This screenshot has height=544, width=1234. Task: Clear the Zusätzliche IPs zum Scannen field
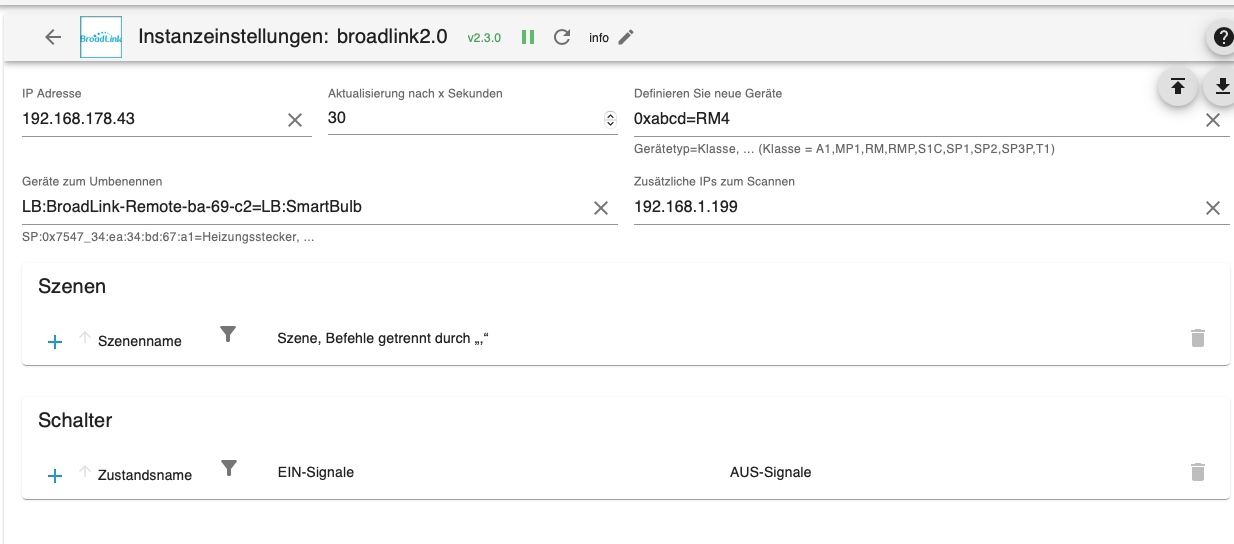pos(1212,208)
